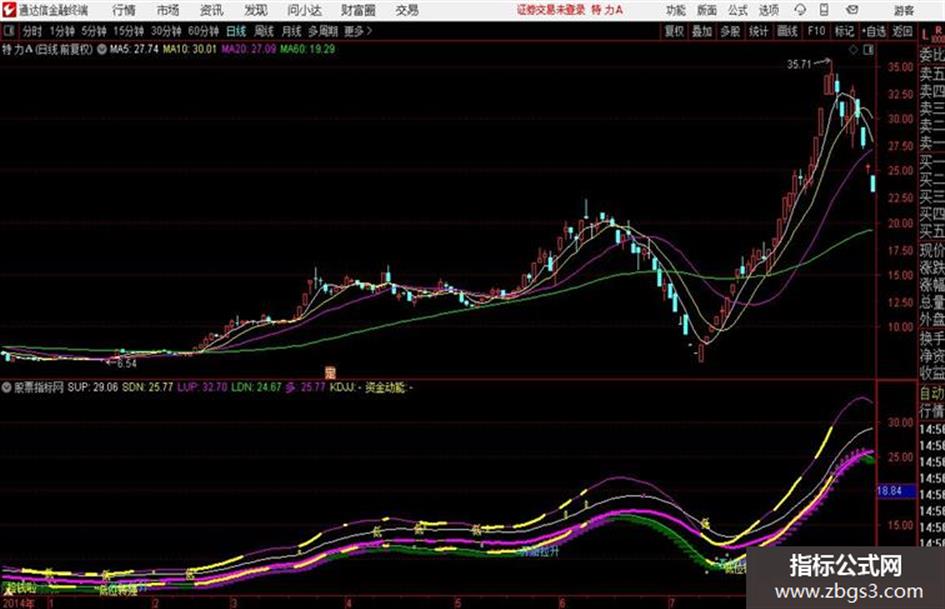This screenshot has width=945, height=609.
Task: Click the MA5: 27.74 indicator label
Action: pos(134,49)
